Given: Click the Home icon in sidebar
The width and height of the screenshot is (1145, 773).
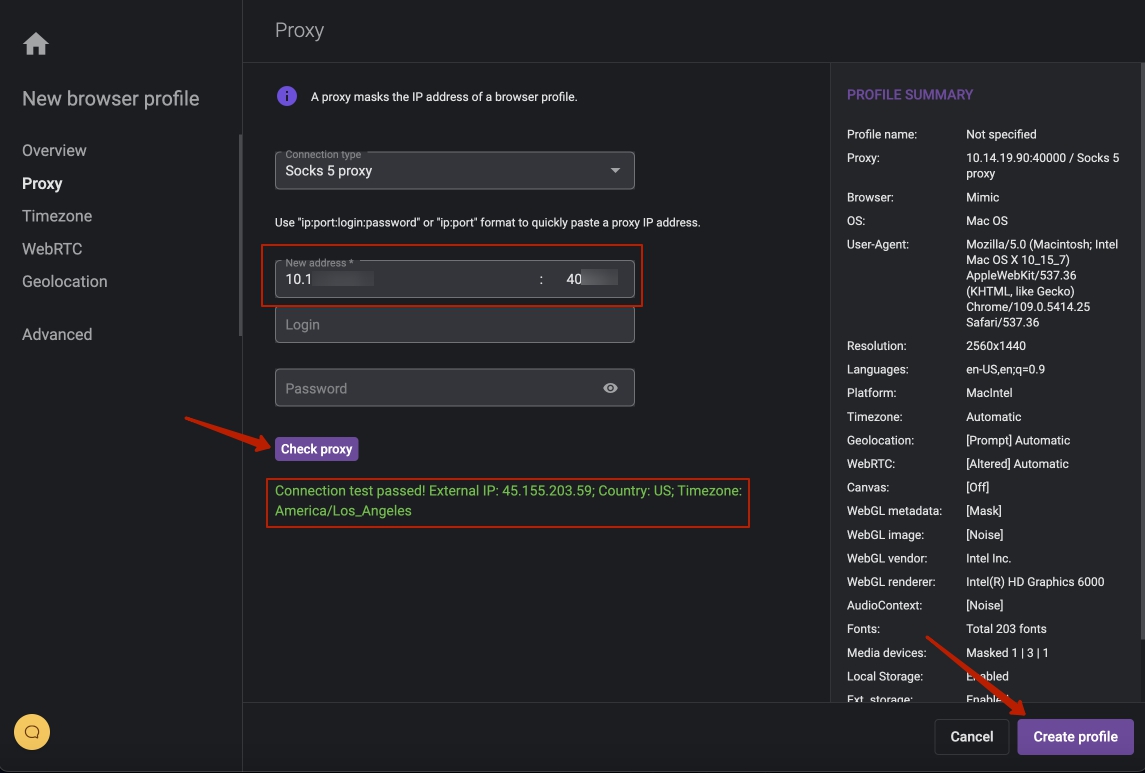Looking at the screenshot, I should pos(36,44).
